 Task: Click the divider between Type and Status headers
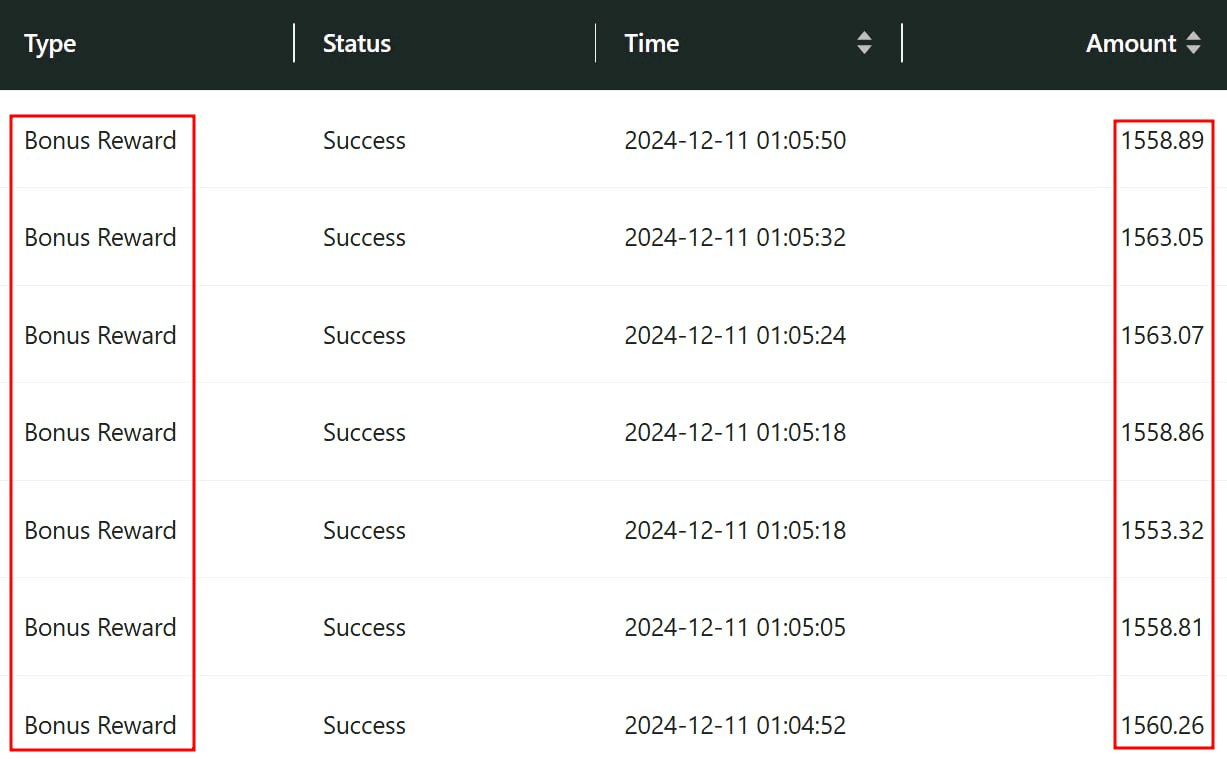click(x=294, y=43)
